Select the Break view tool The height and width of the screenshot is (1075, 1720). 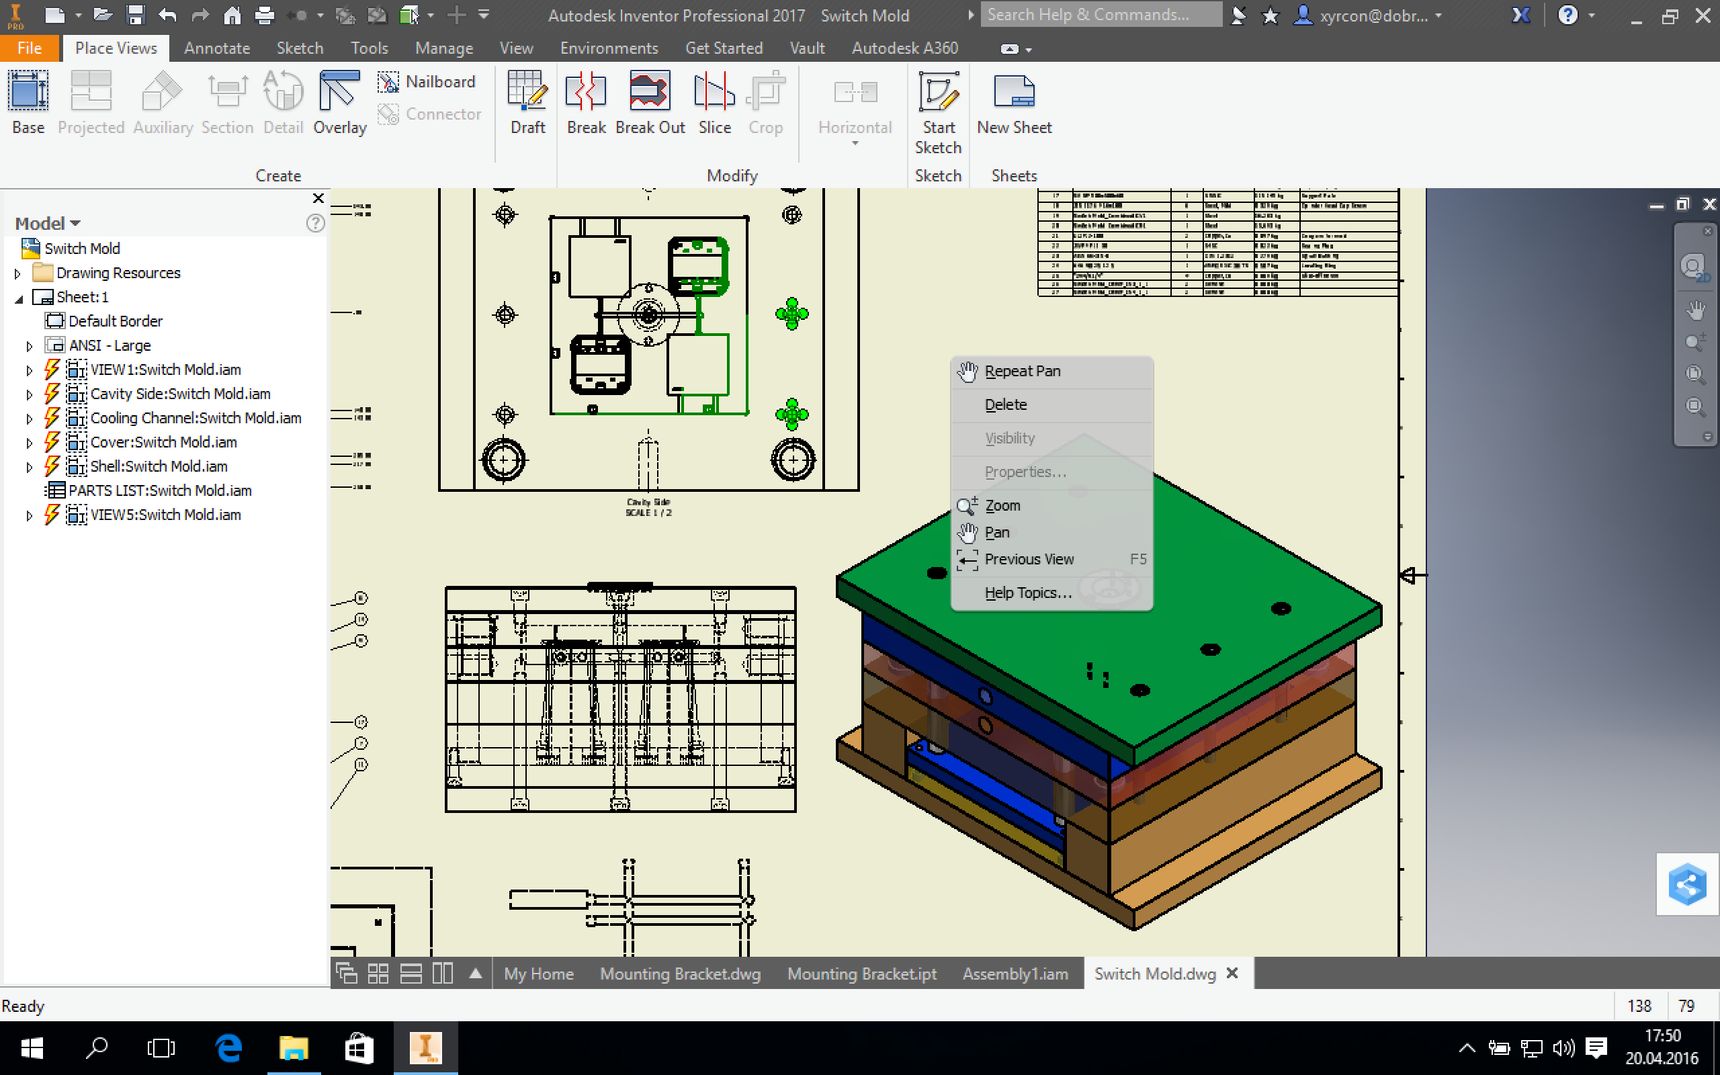coord(586,103)
